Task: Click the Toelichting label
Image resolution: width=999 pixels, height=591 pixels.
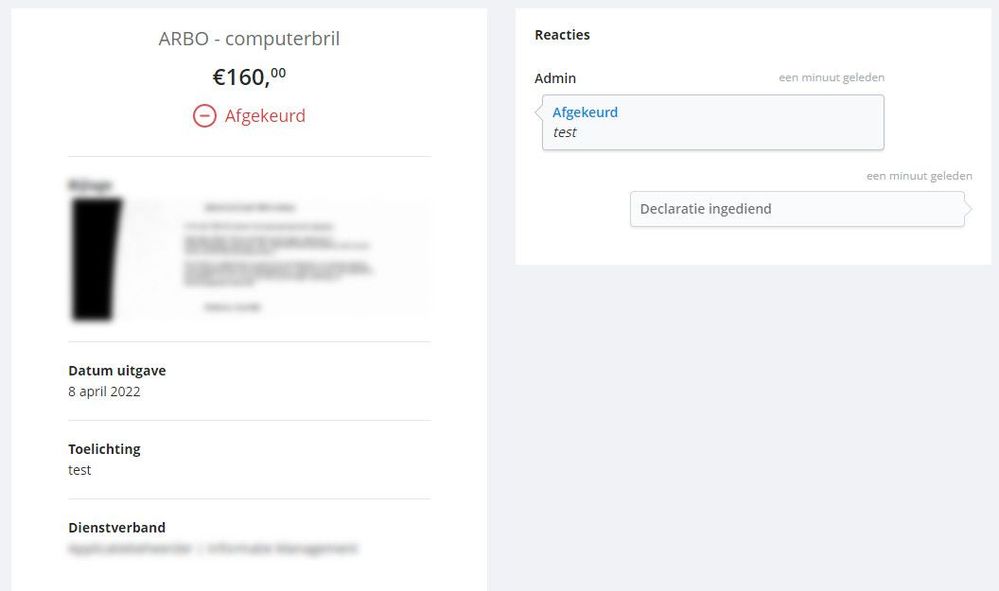Action: (104, 449)
